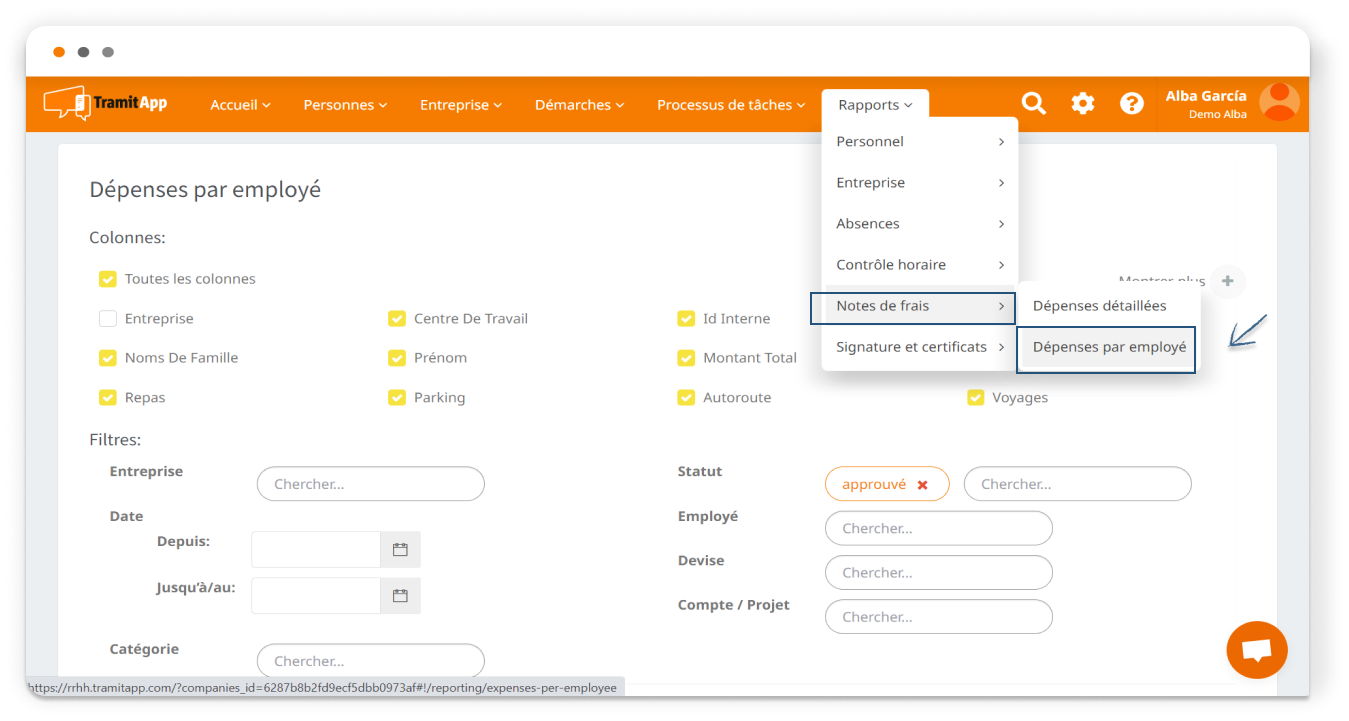
Task: Enable the Entreprise column checkbox
Action: tap(108, 319)
